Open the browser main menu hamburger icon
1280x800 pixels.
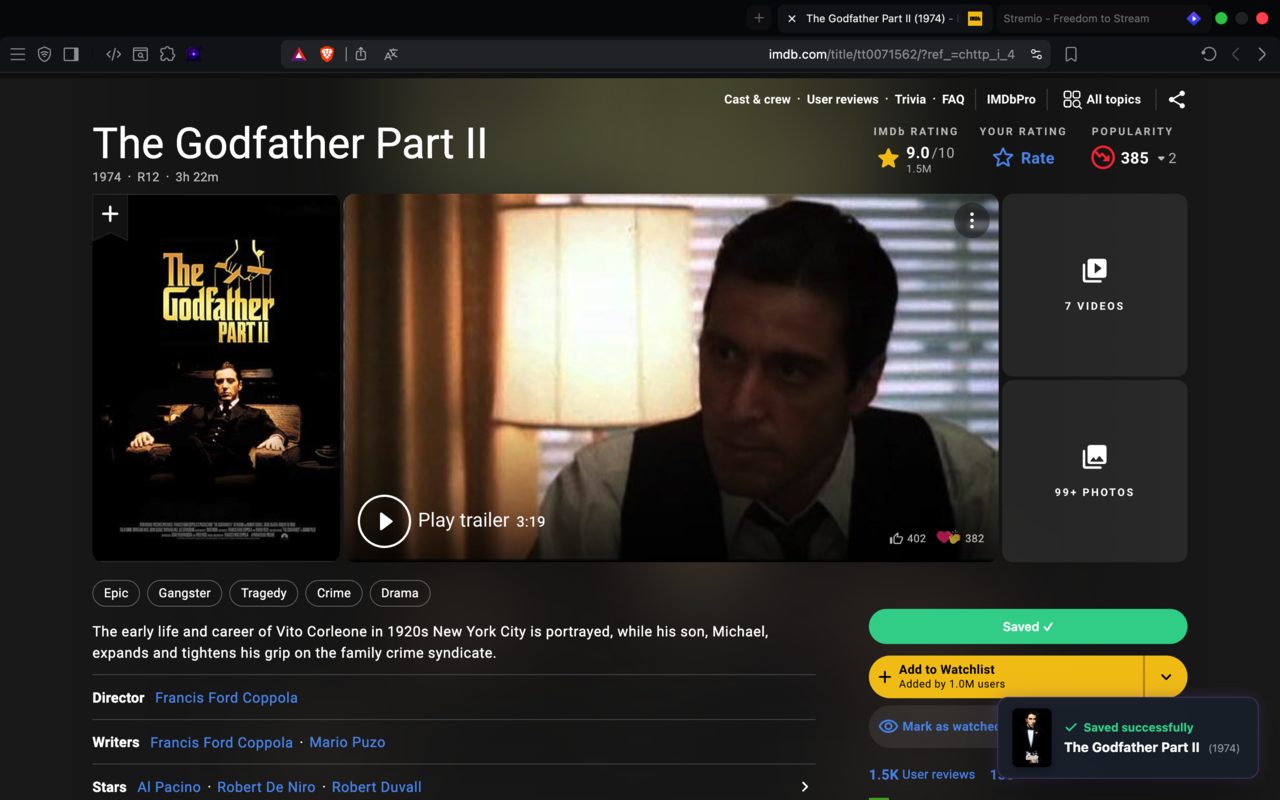click(x=18, y=54)
